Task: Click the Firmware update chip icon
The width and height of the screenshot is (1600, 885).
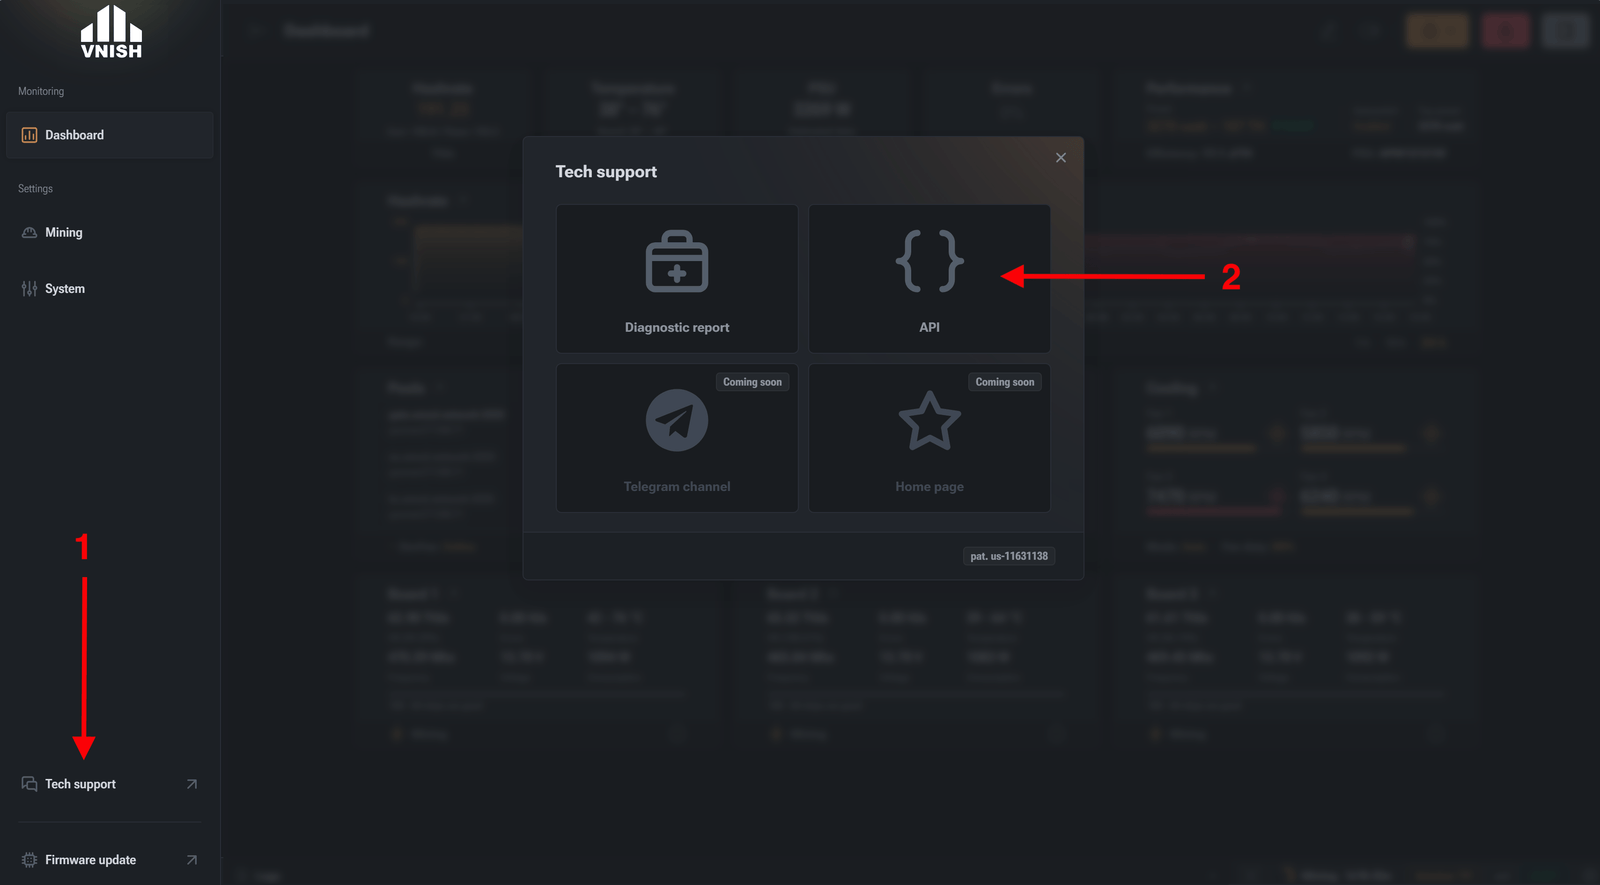Action: 29,860
